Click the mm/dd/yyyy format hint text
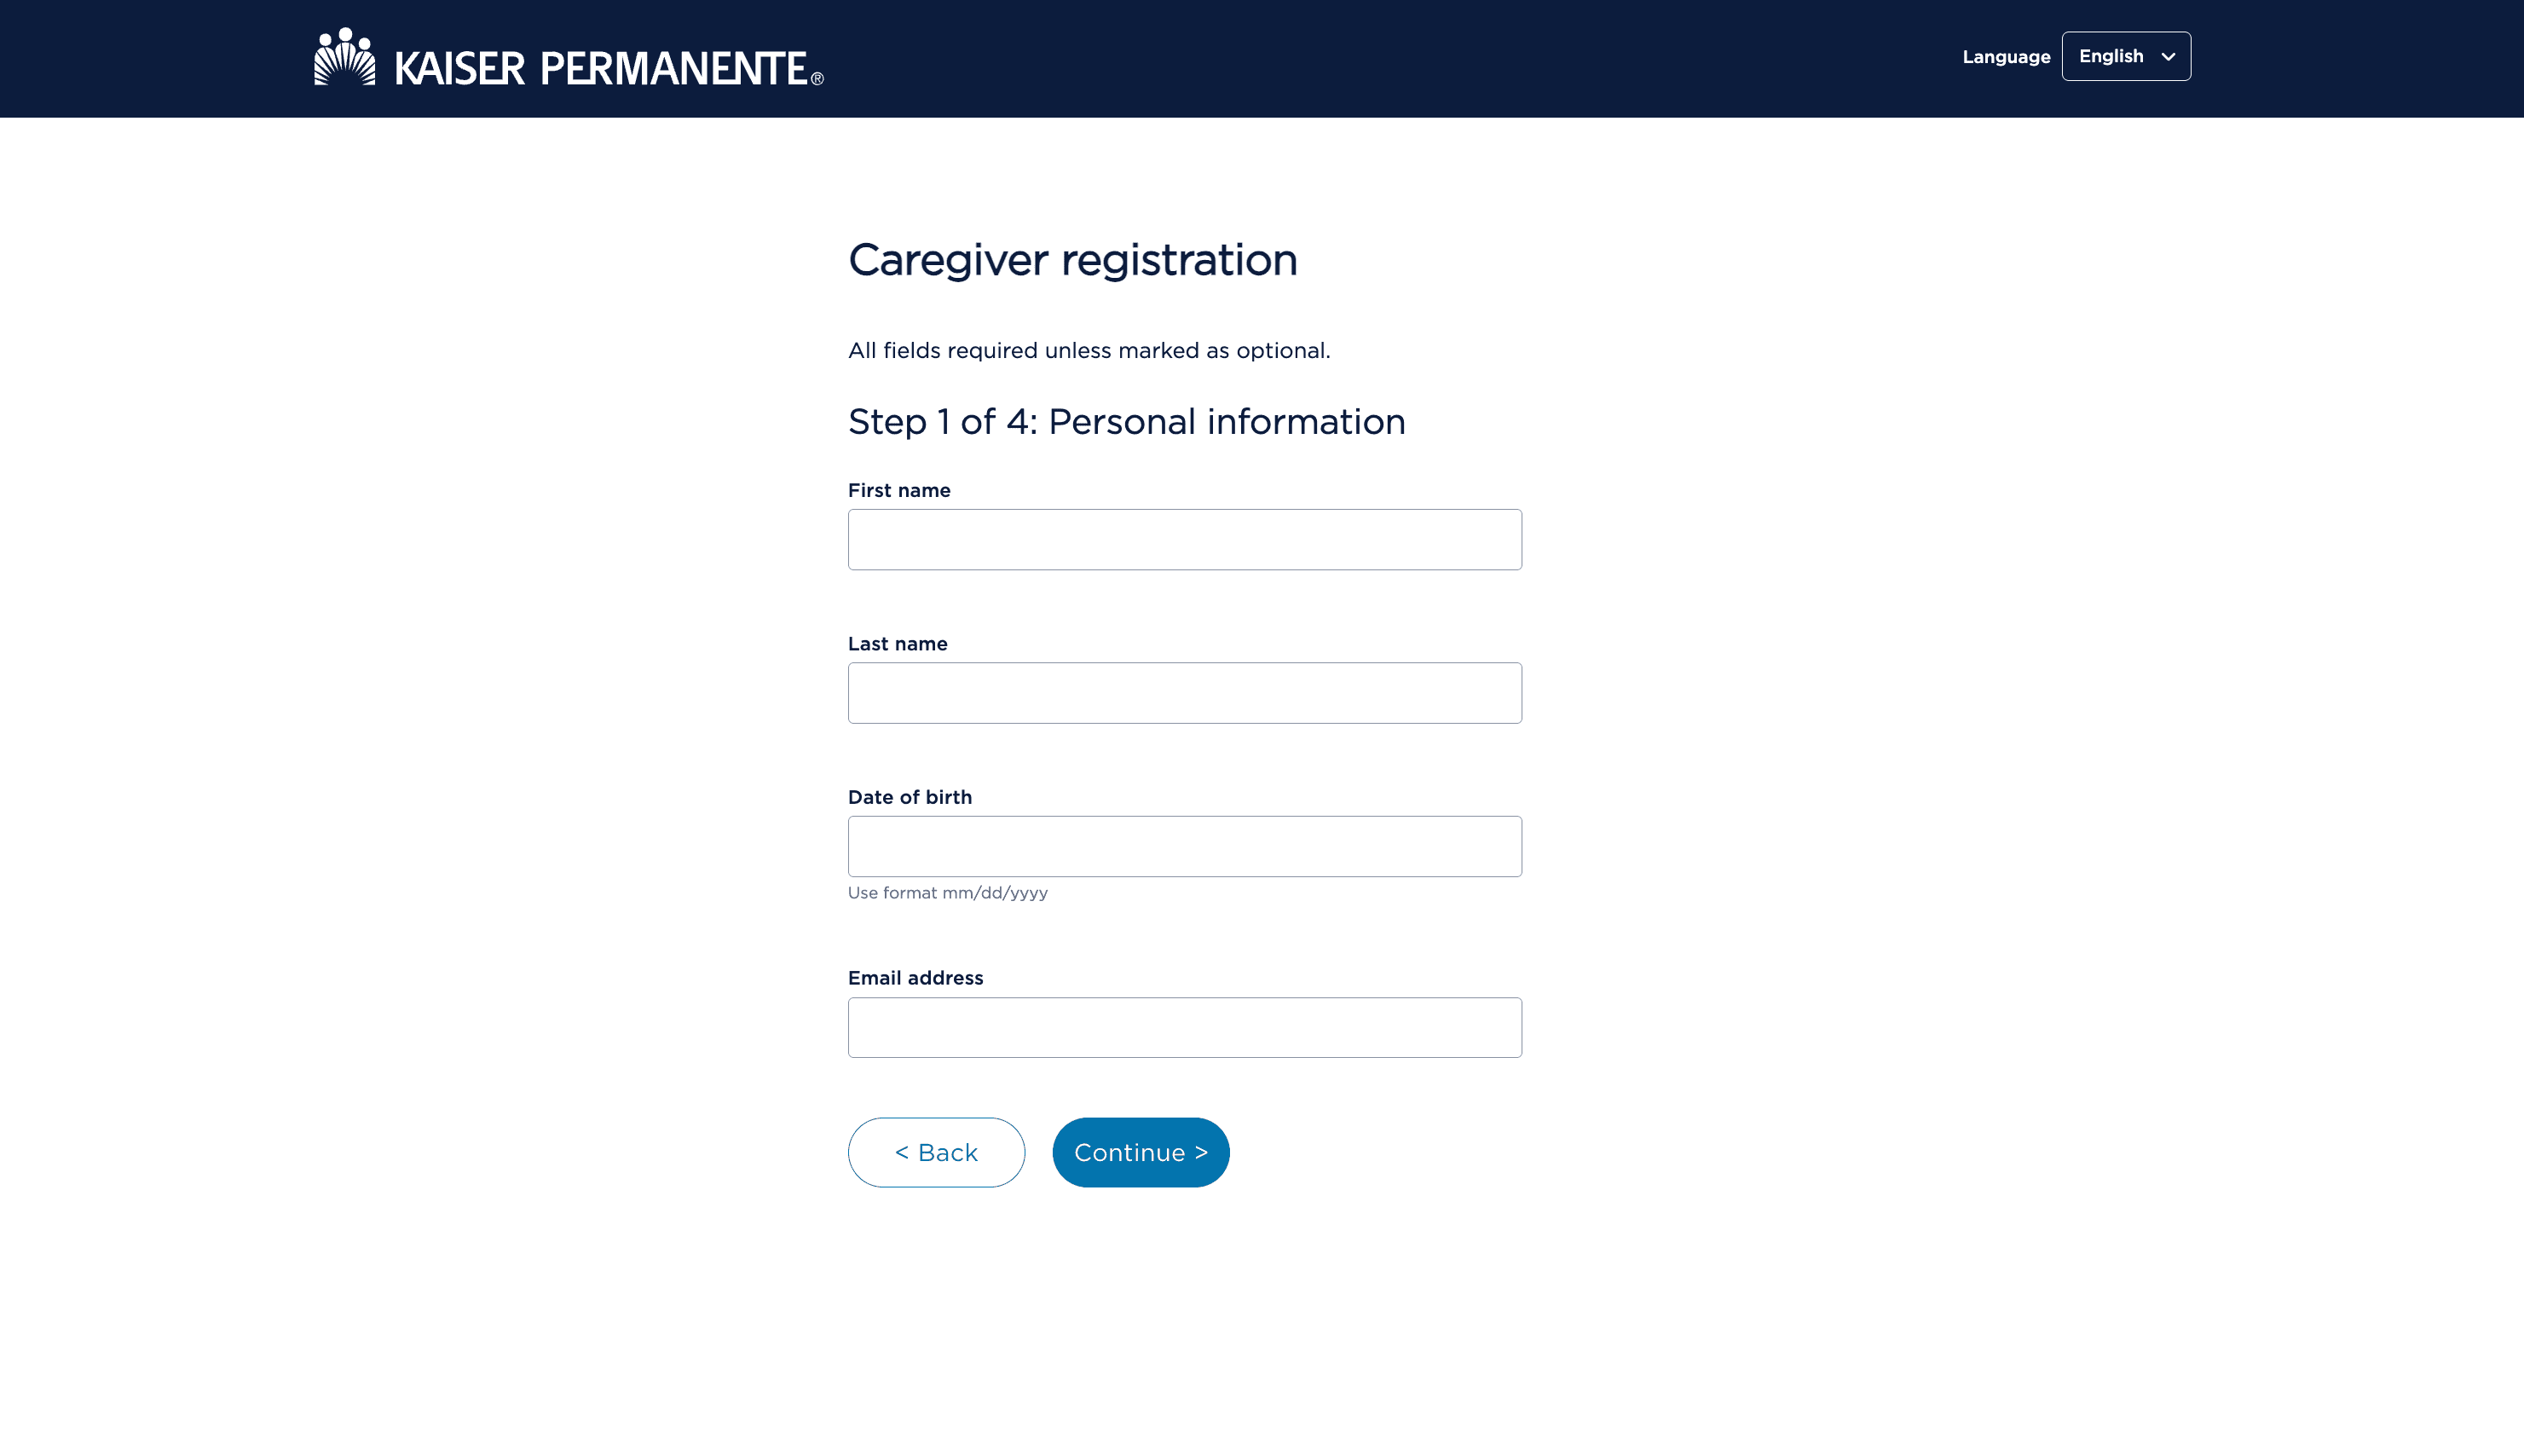 click(947, 893)
